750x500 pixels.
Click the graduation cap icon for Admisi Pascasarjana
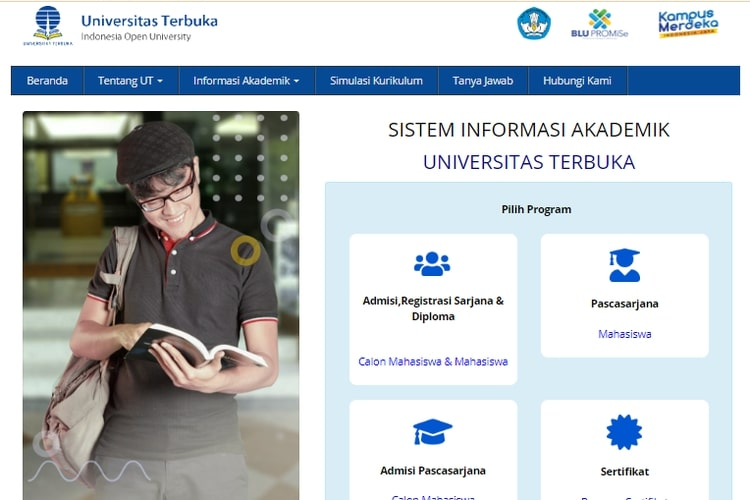(x=432, y=432)
